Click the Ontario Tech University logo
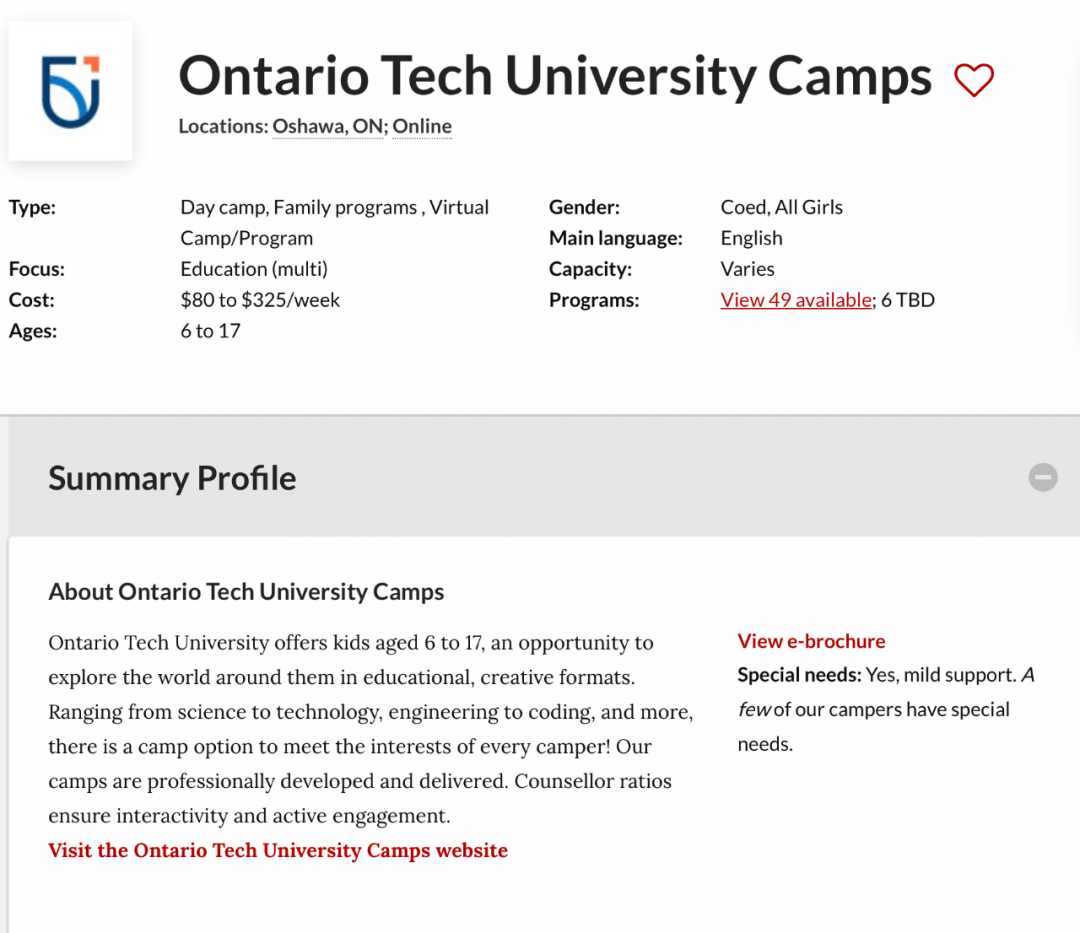The image size is (1080, 933). (70, 91)
